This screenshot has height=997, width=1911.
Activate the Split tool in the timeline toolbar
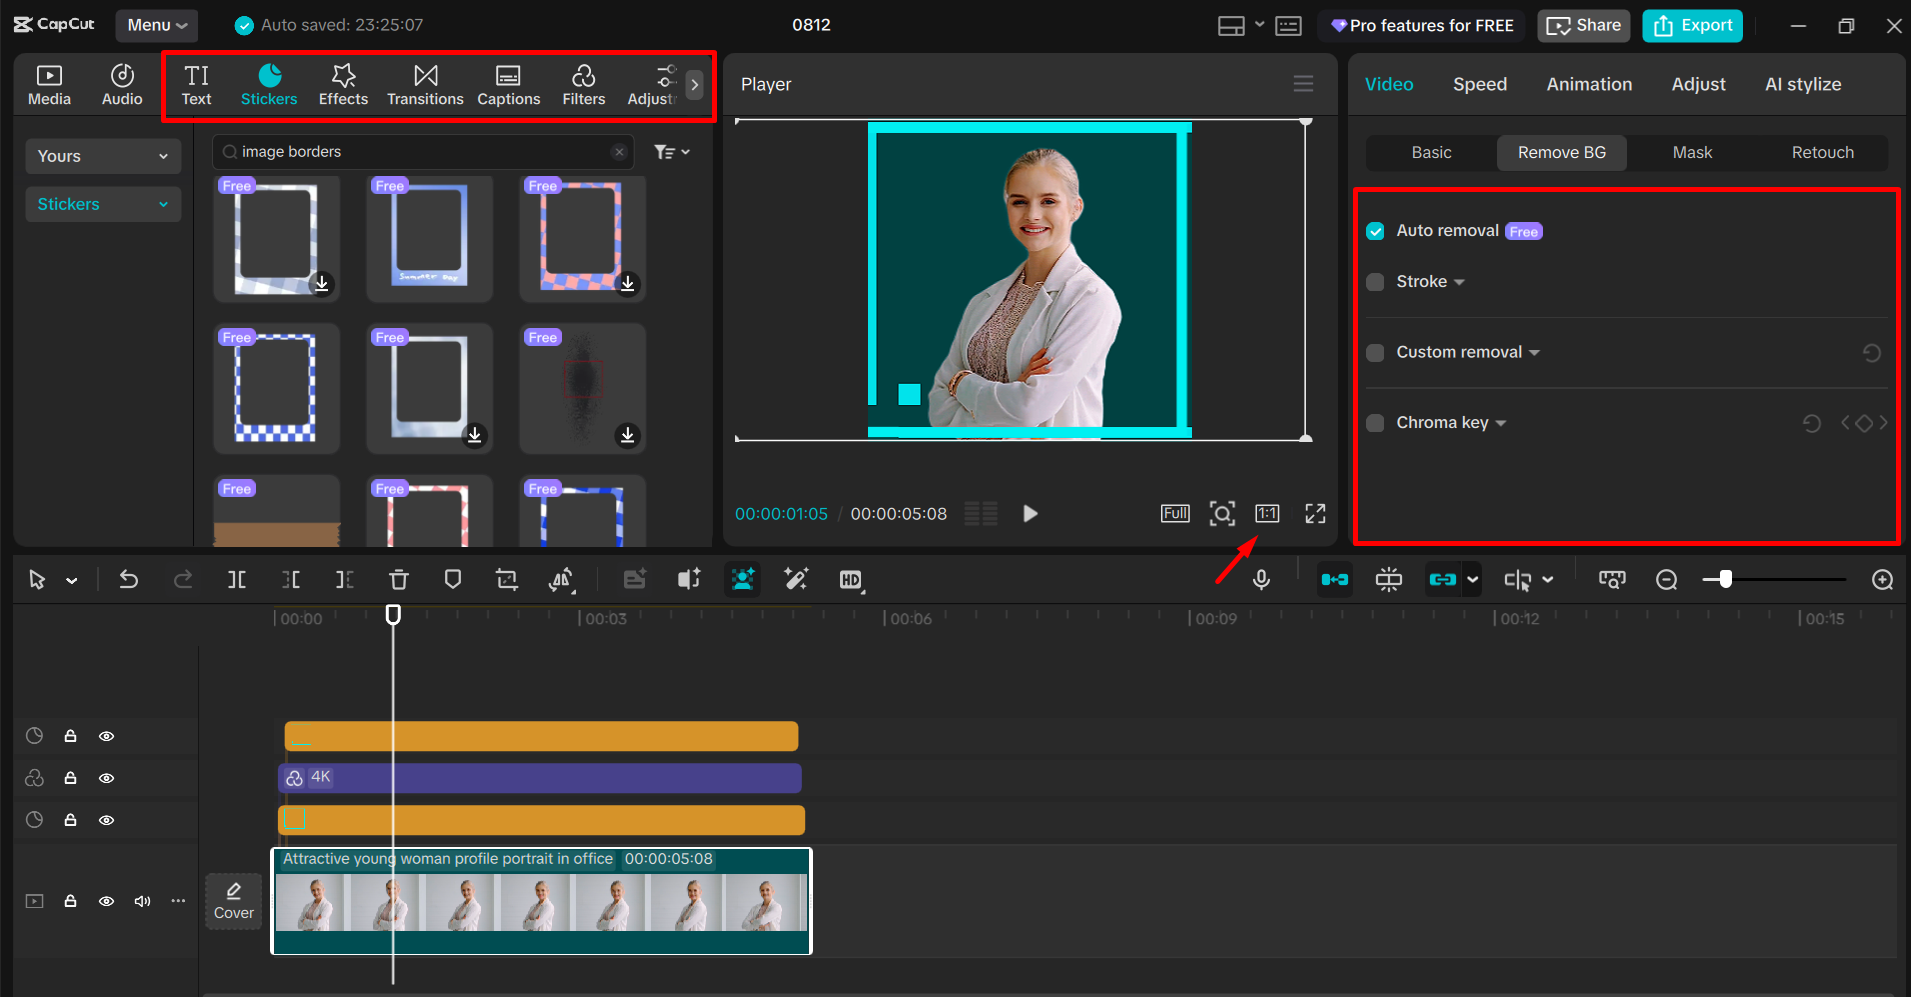(x=237, y=579)
